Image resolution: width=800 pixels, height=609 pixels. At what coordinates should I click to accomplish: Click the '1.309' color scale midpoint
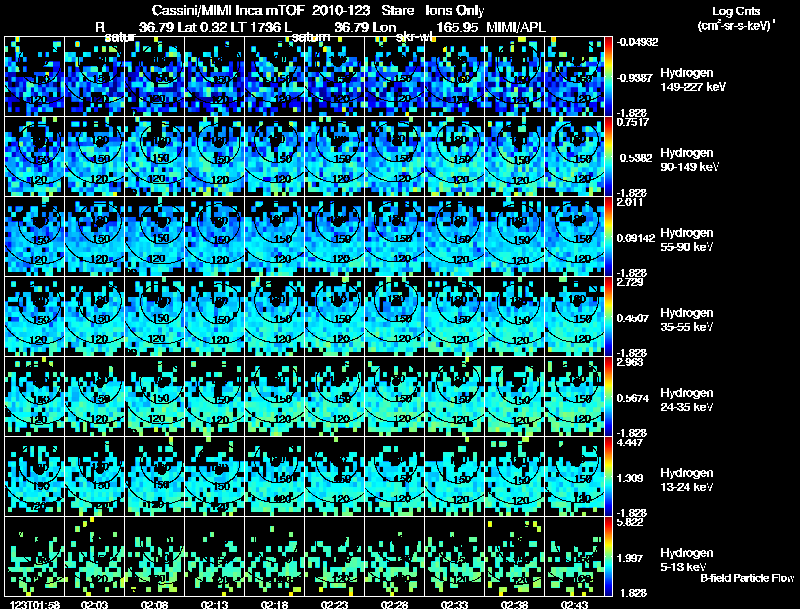click(x=630, y=478)
